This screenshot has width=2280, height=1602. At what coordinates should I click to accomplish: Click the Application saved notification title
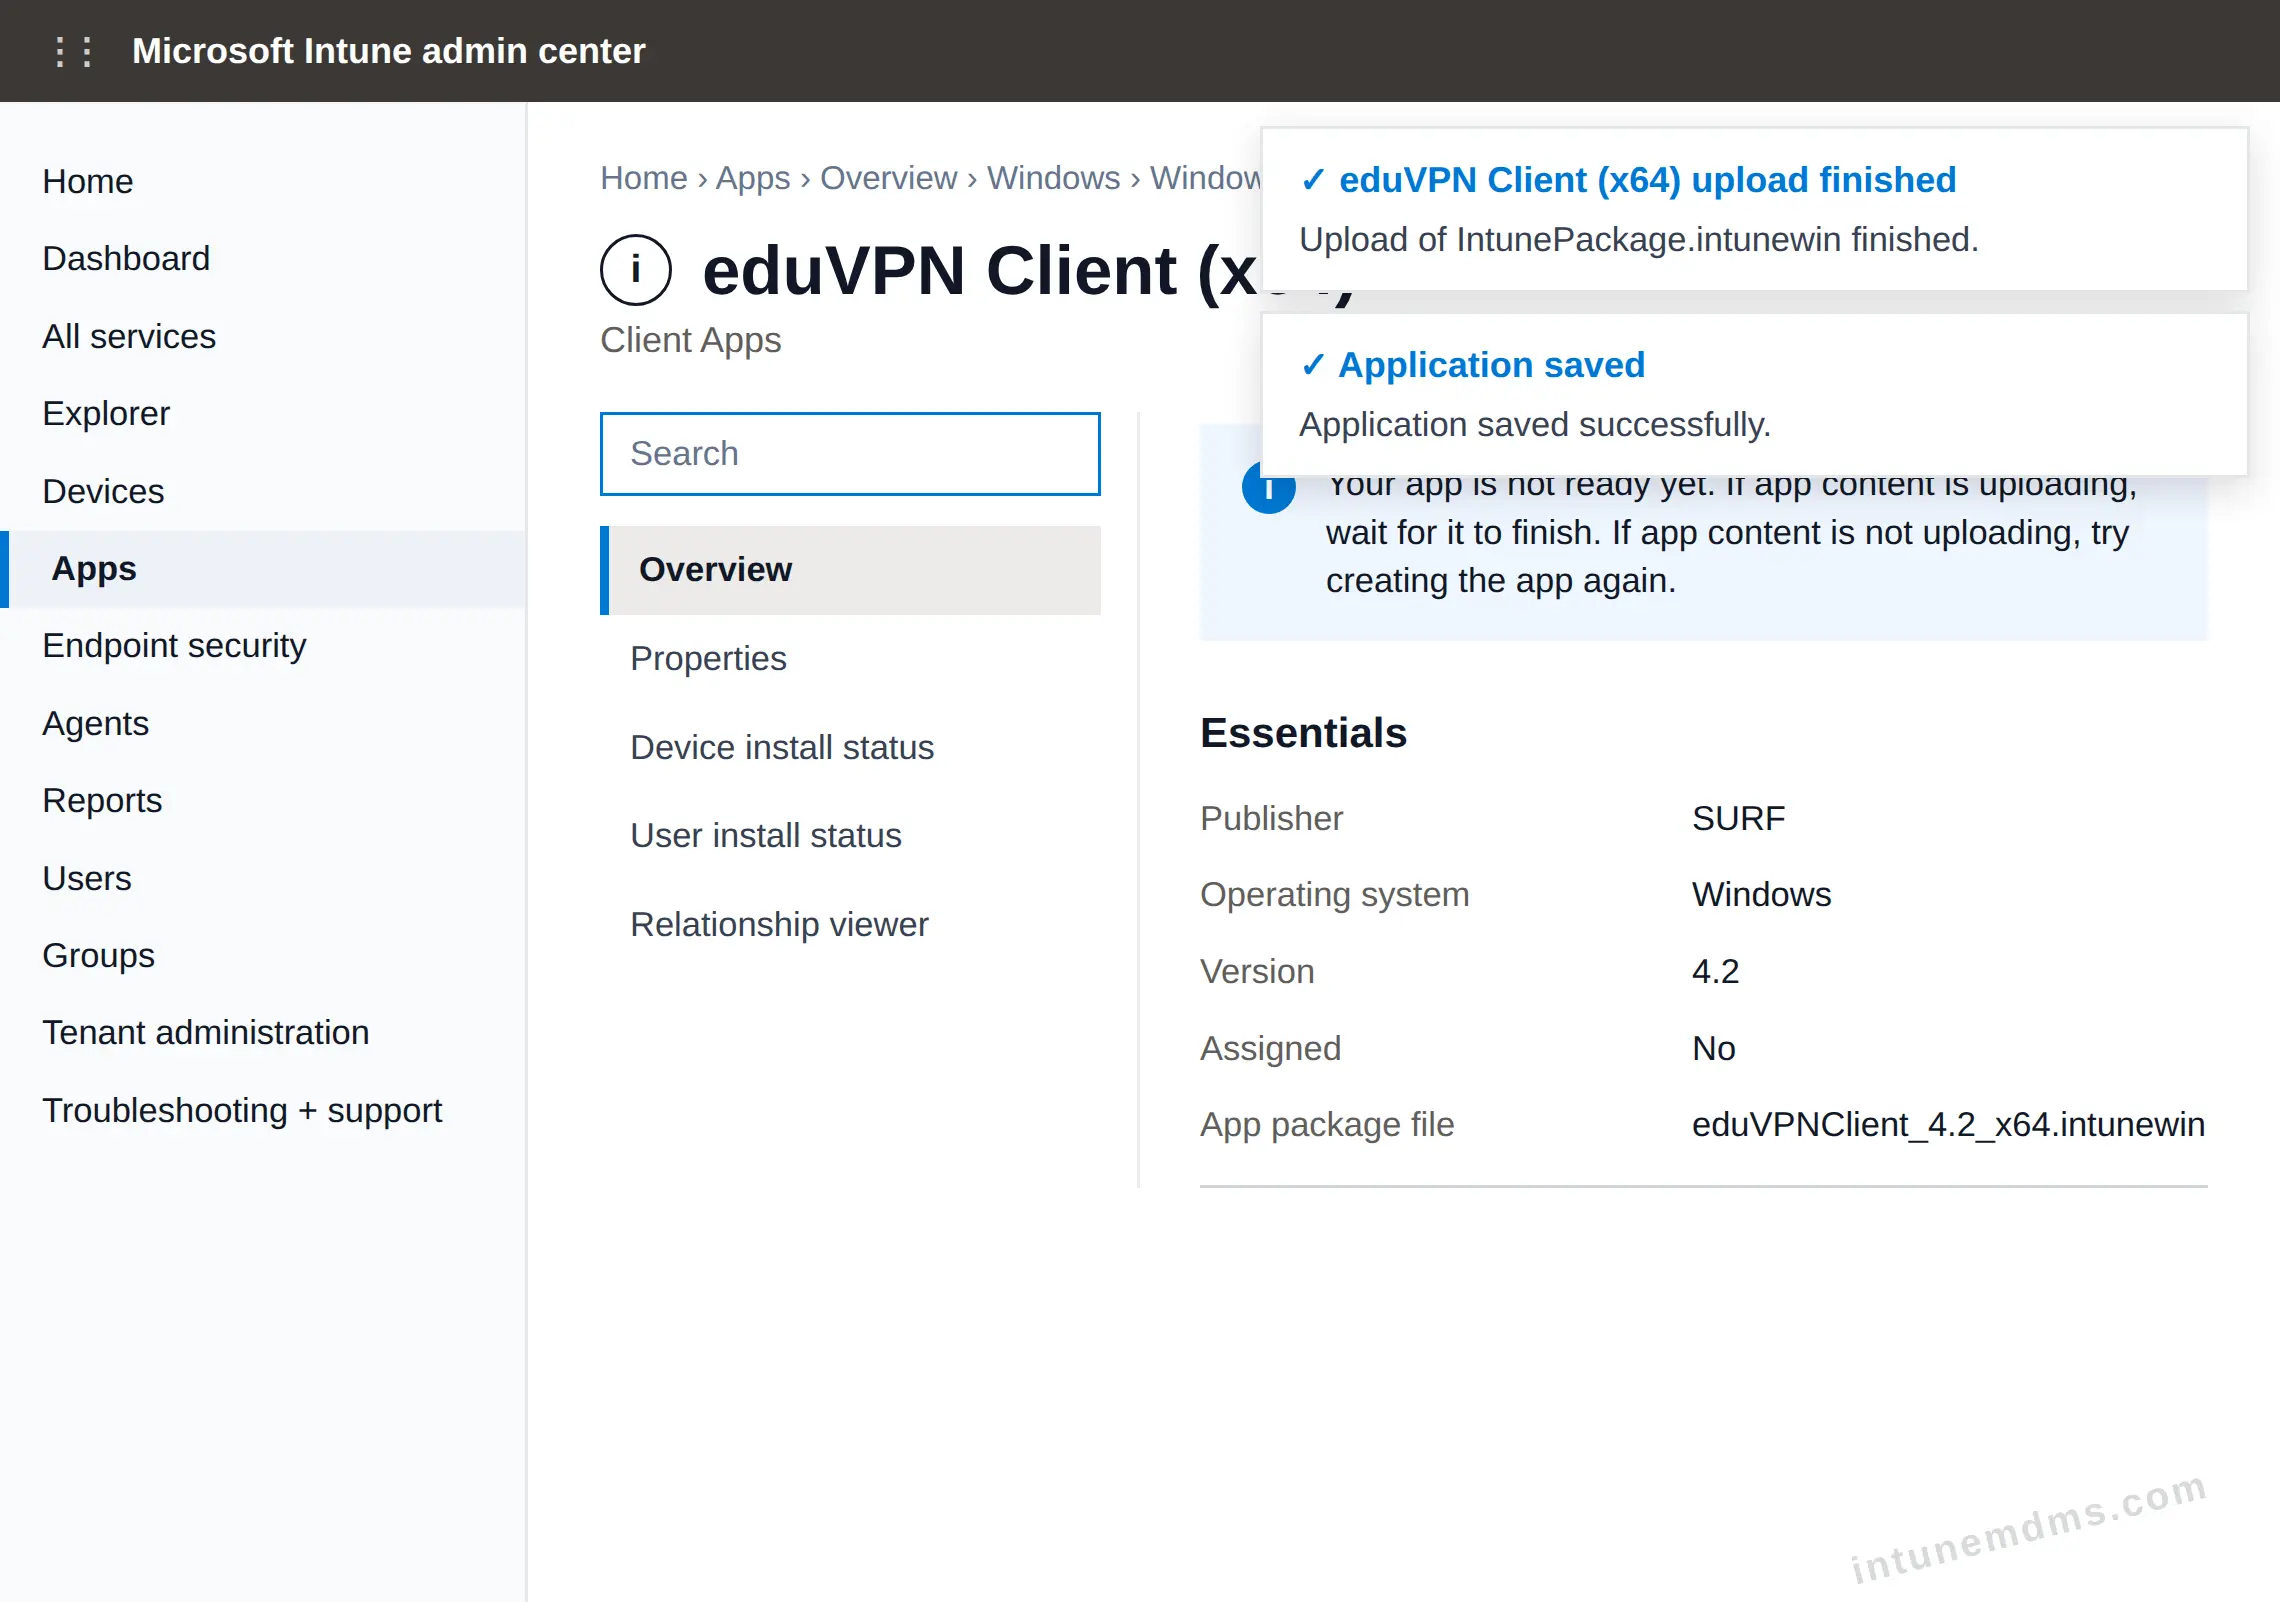click(1491, 365)
